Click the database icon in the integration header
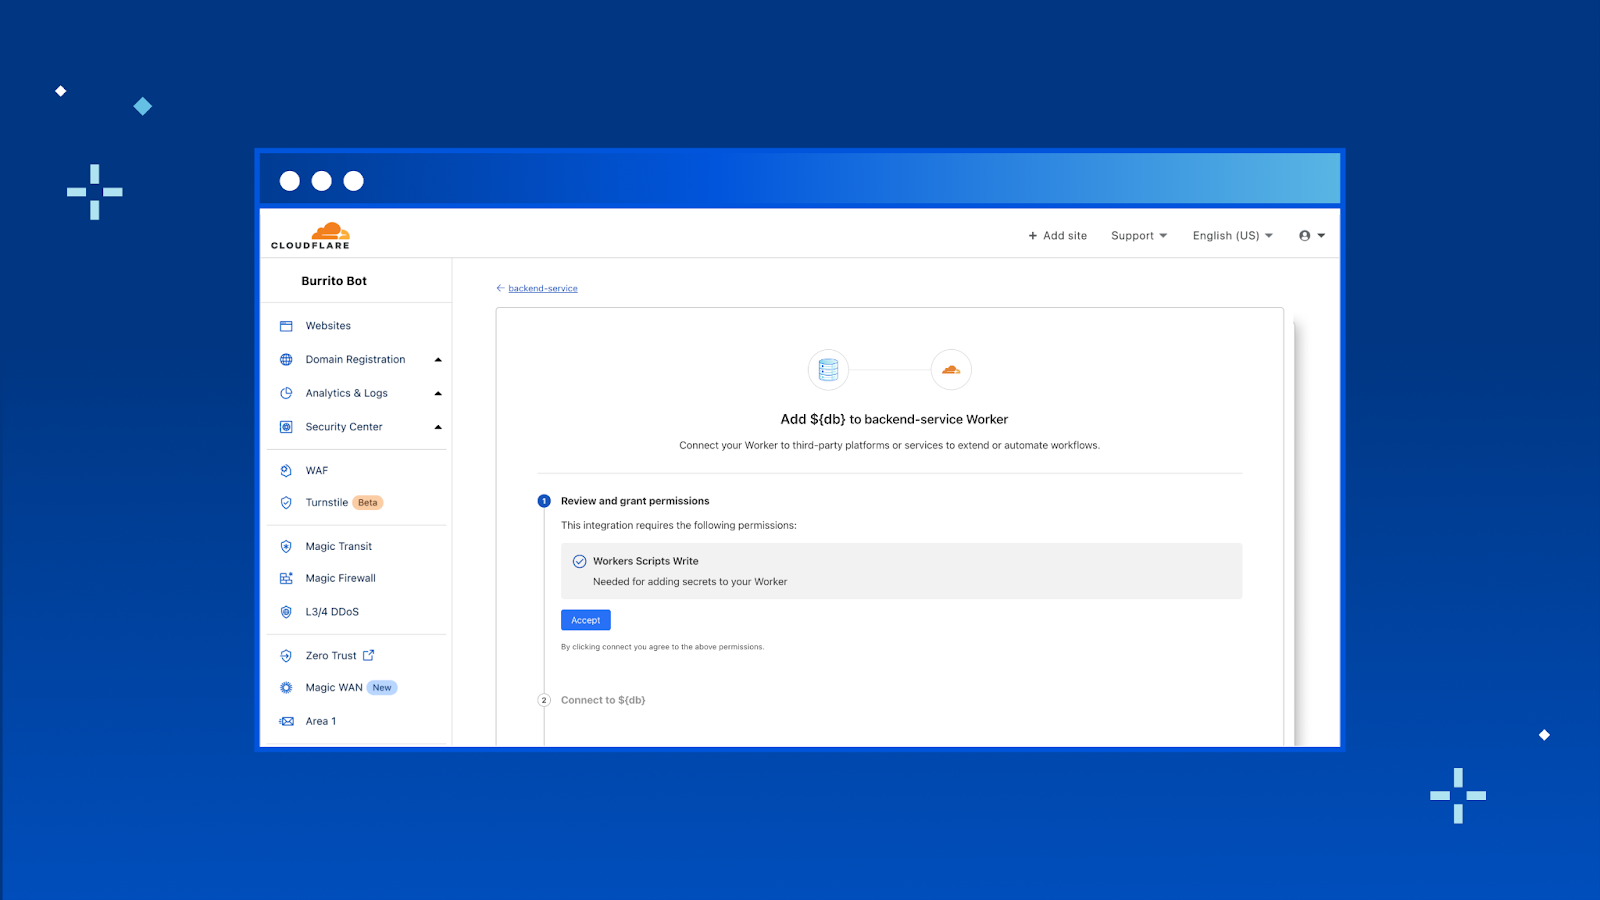The image size is (1600, 900). [x=828, y=370]
